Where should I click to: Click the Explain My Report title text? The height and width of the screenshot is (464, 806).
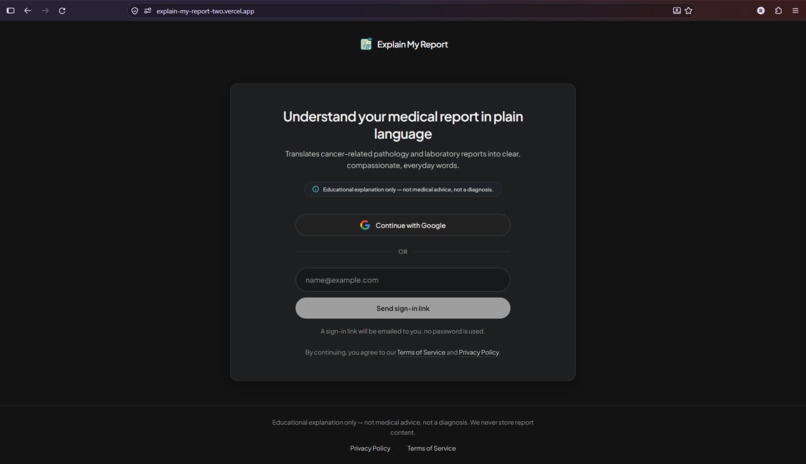[x=412, y=45]
